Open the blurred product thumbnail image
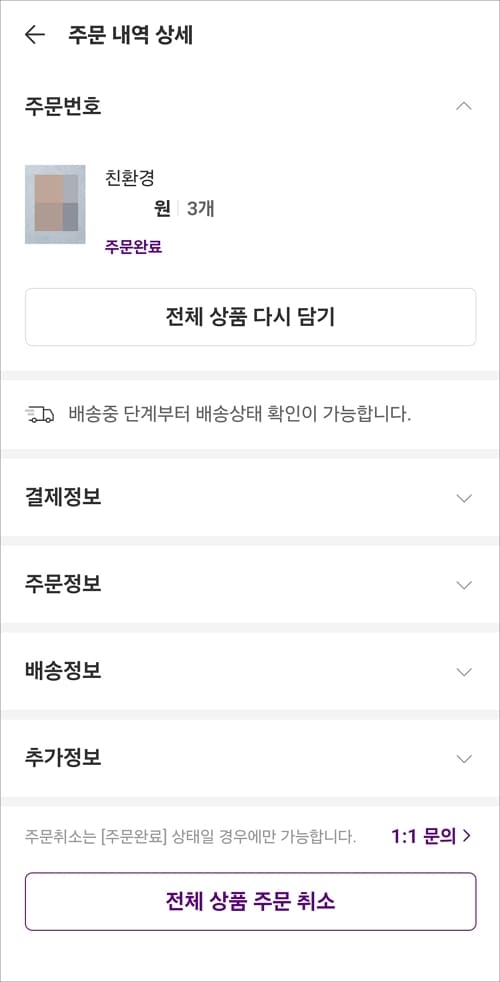 point(55,204)
